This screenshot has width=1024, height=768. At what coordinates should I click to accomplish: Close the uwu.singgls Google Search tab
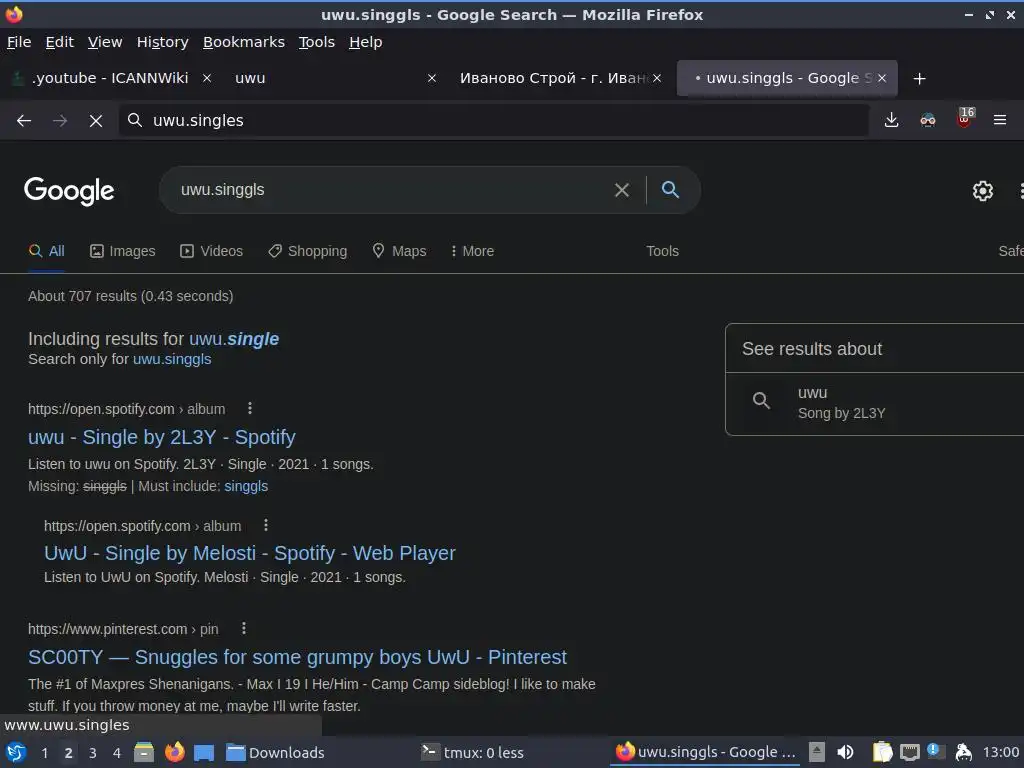[x=882, y=78]
